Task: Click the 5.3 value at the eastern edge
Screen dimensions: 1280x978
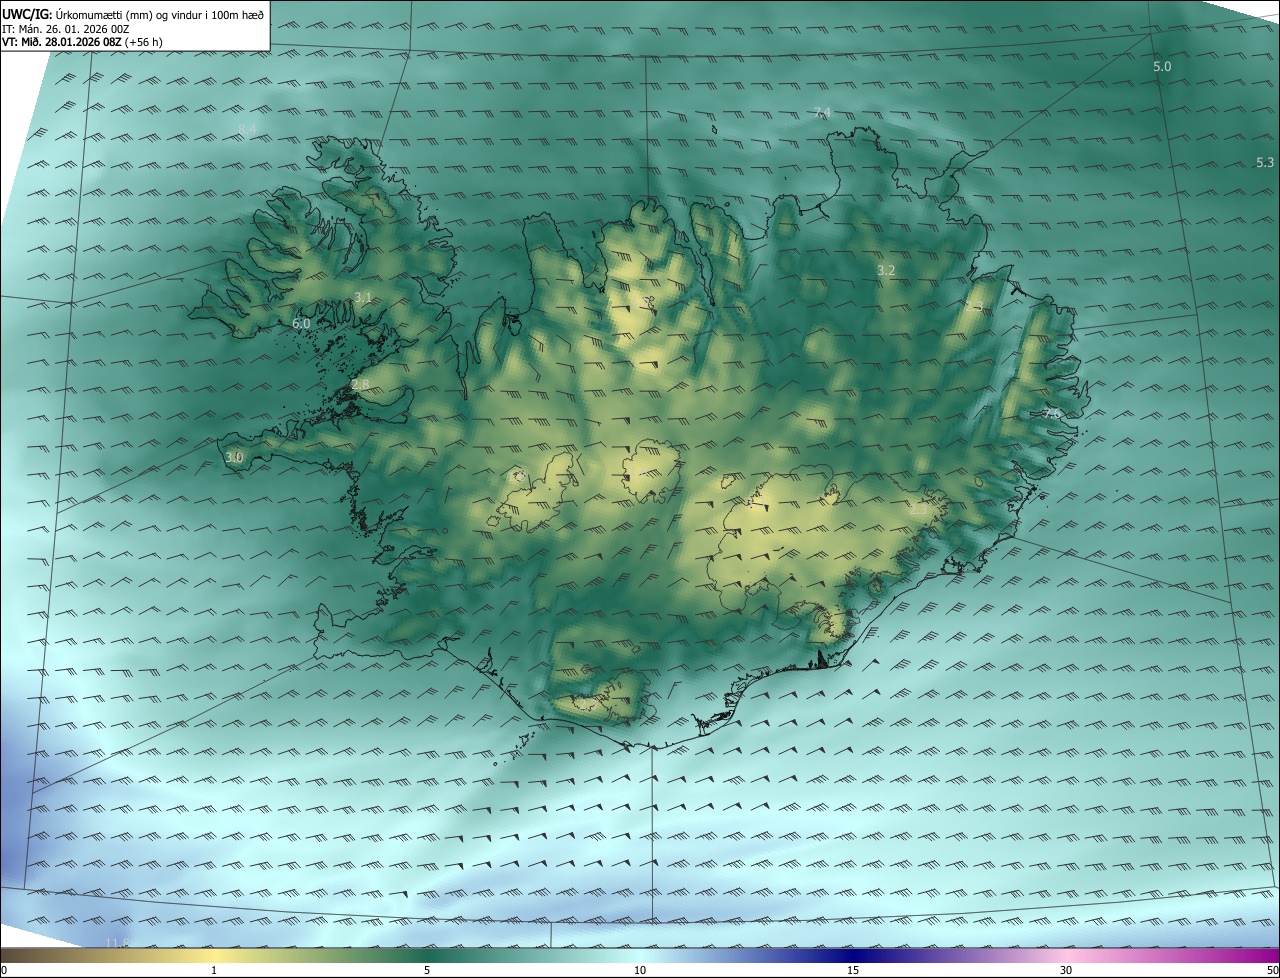Action: coord(1265,162)
